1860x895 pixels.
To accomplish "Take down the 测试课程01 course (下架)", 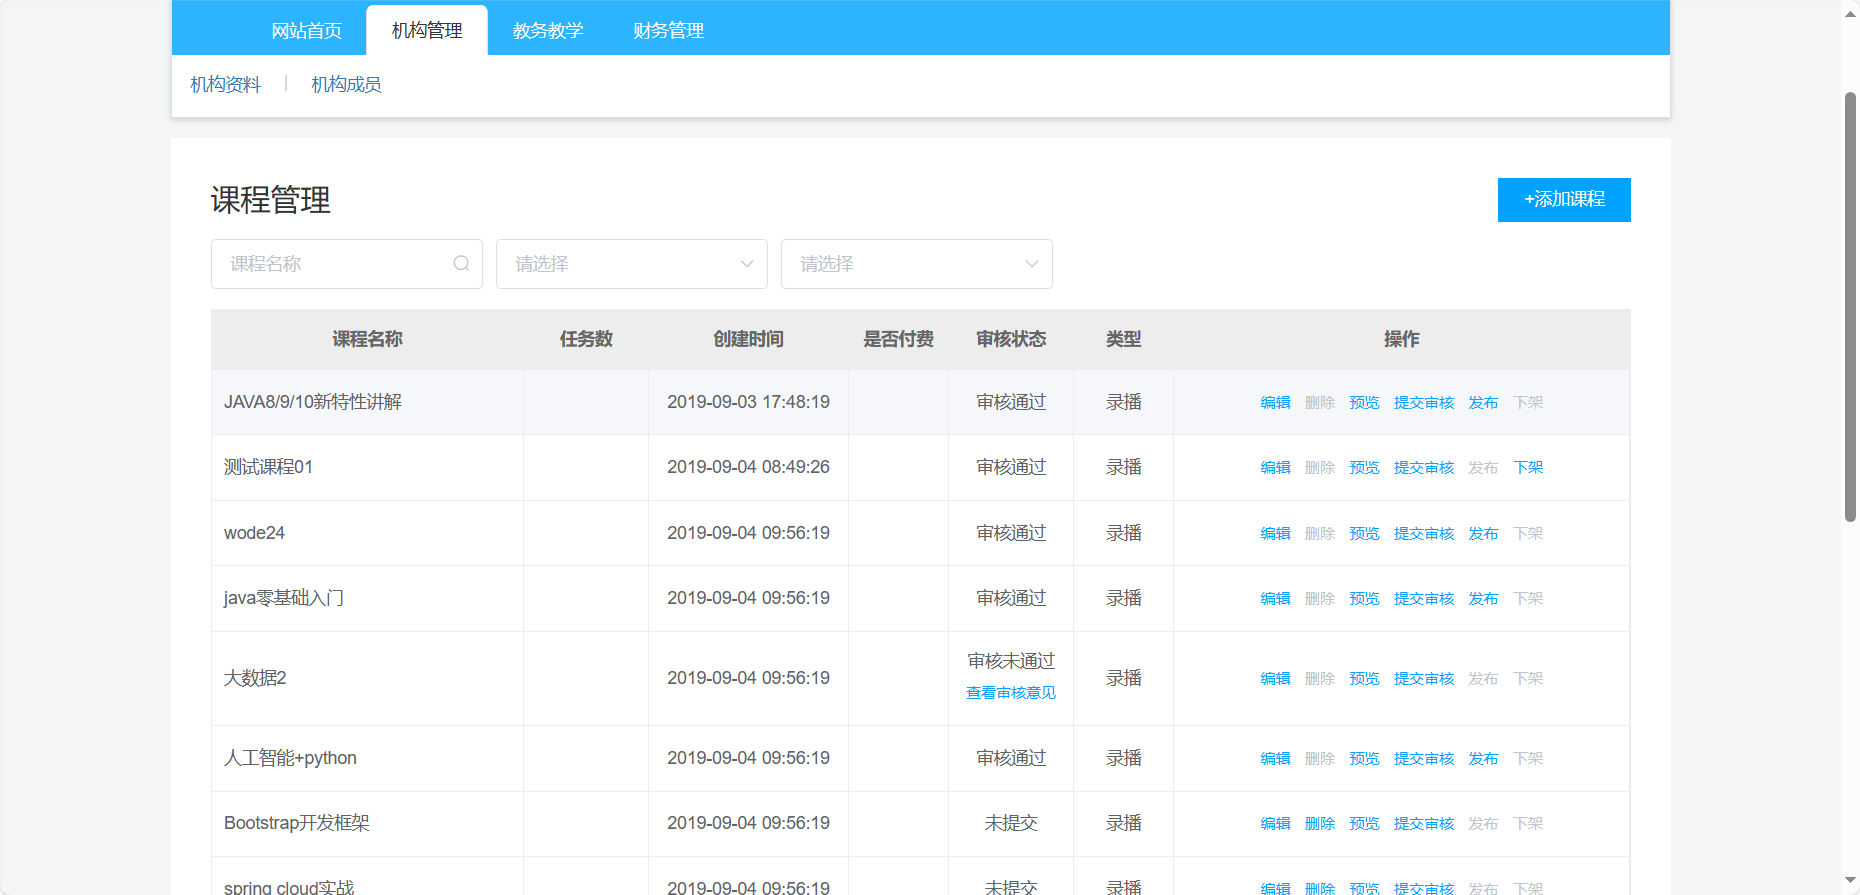I will (1528, 467).
